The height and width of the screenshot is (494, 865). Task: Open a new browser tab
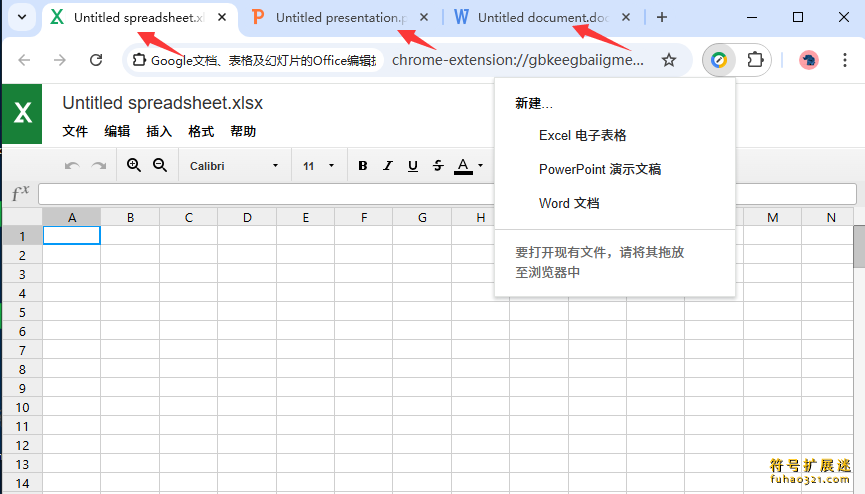pos(662,18)
